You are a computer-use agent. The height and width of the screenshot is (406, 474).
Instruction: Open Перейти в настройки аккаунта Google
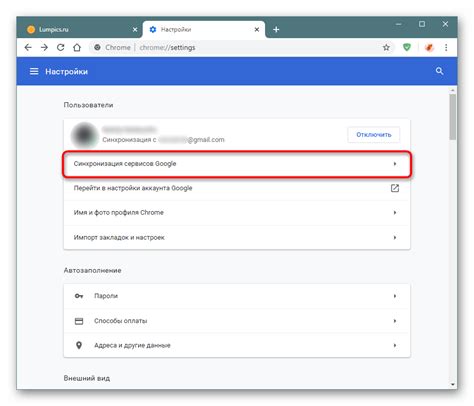[x=237, y=188]
